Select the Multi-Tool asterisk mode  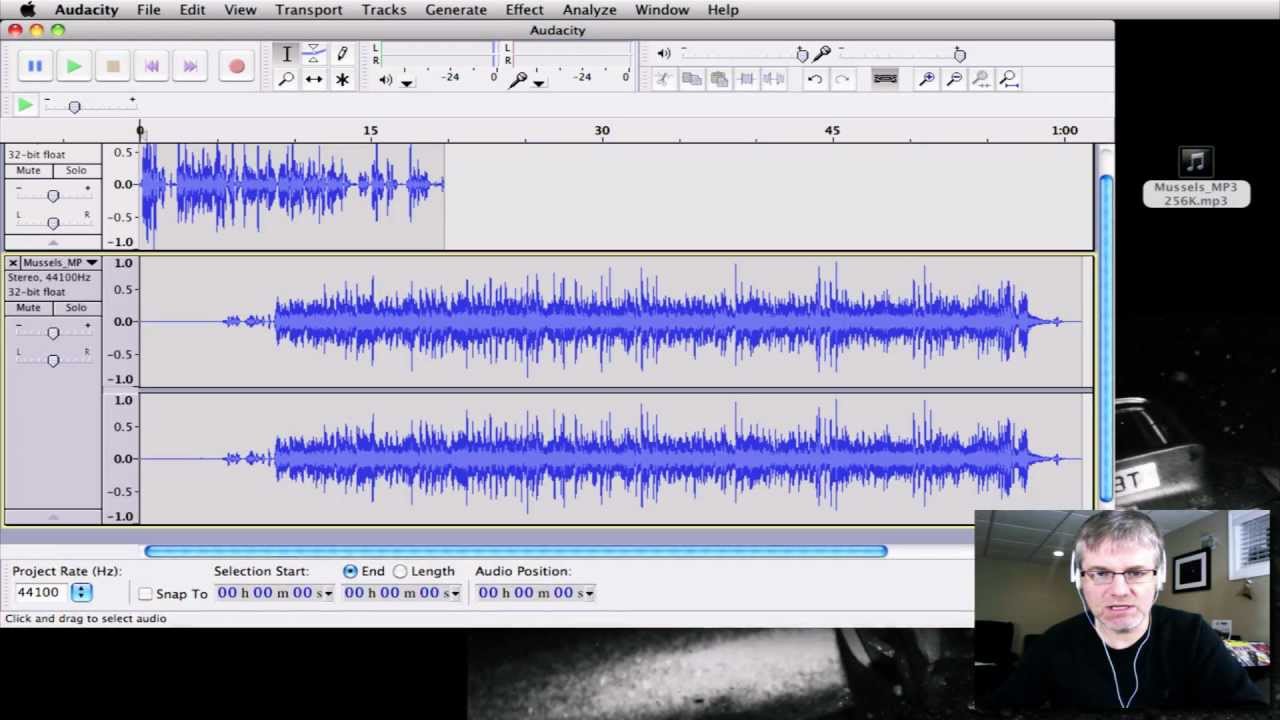point(342,79)
